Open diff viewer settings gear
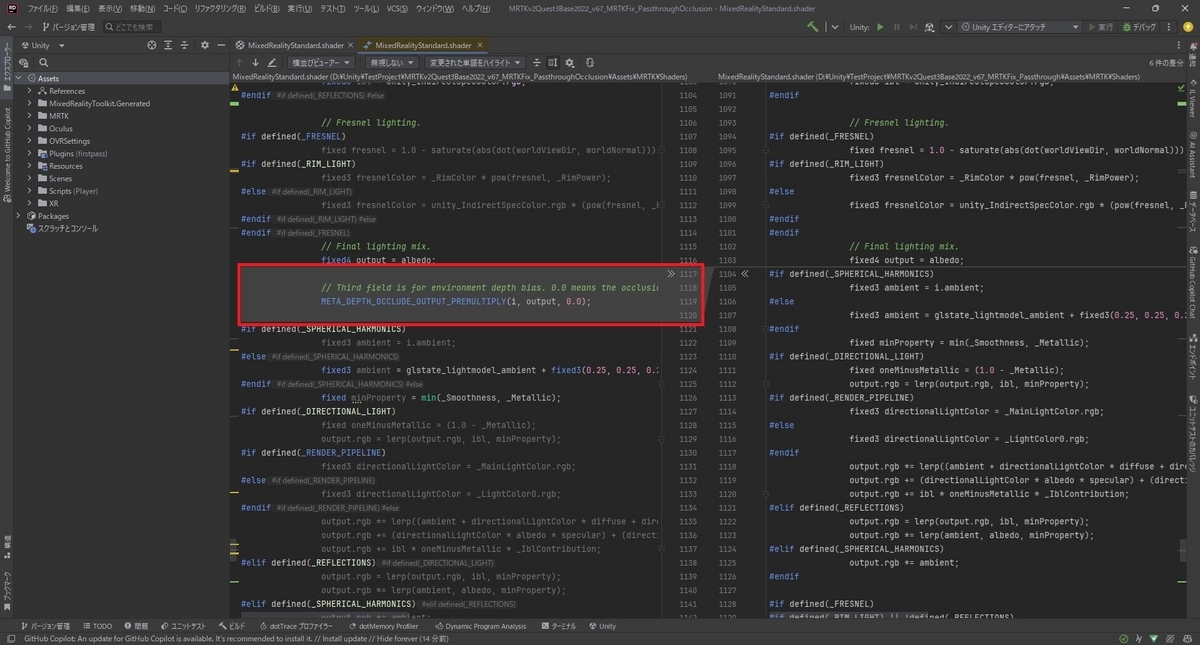 pos(570,62)
